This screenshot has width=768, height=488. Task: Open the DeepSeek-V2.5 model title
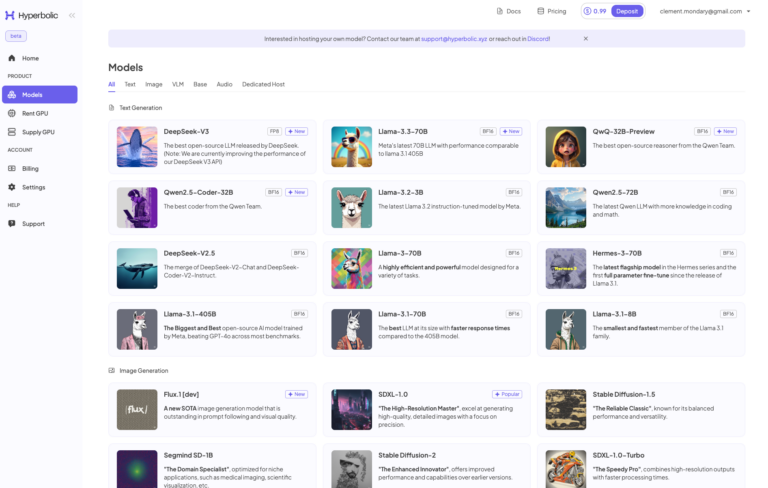tap(189, 253)
